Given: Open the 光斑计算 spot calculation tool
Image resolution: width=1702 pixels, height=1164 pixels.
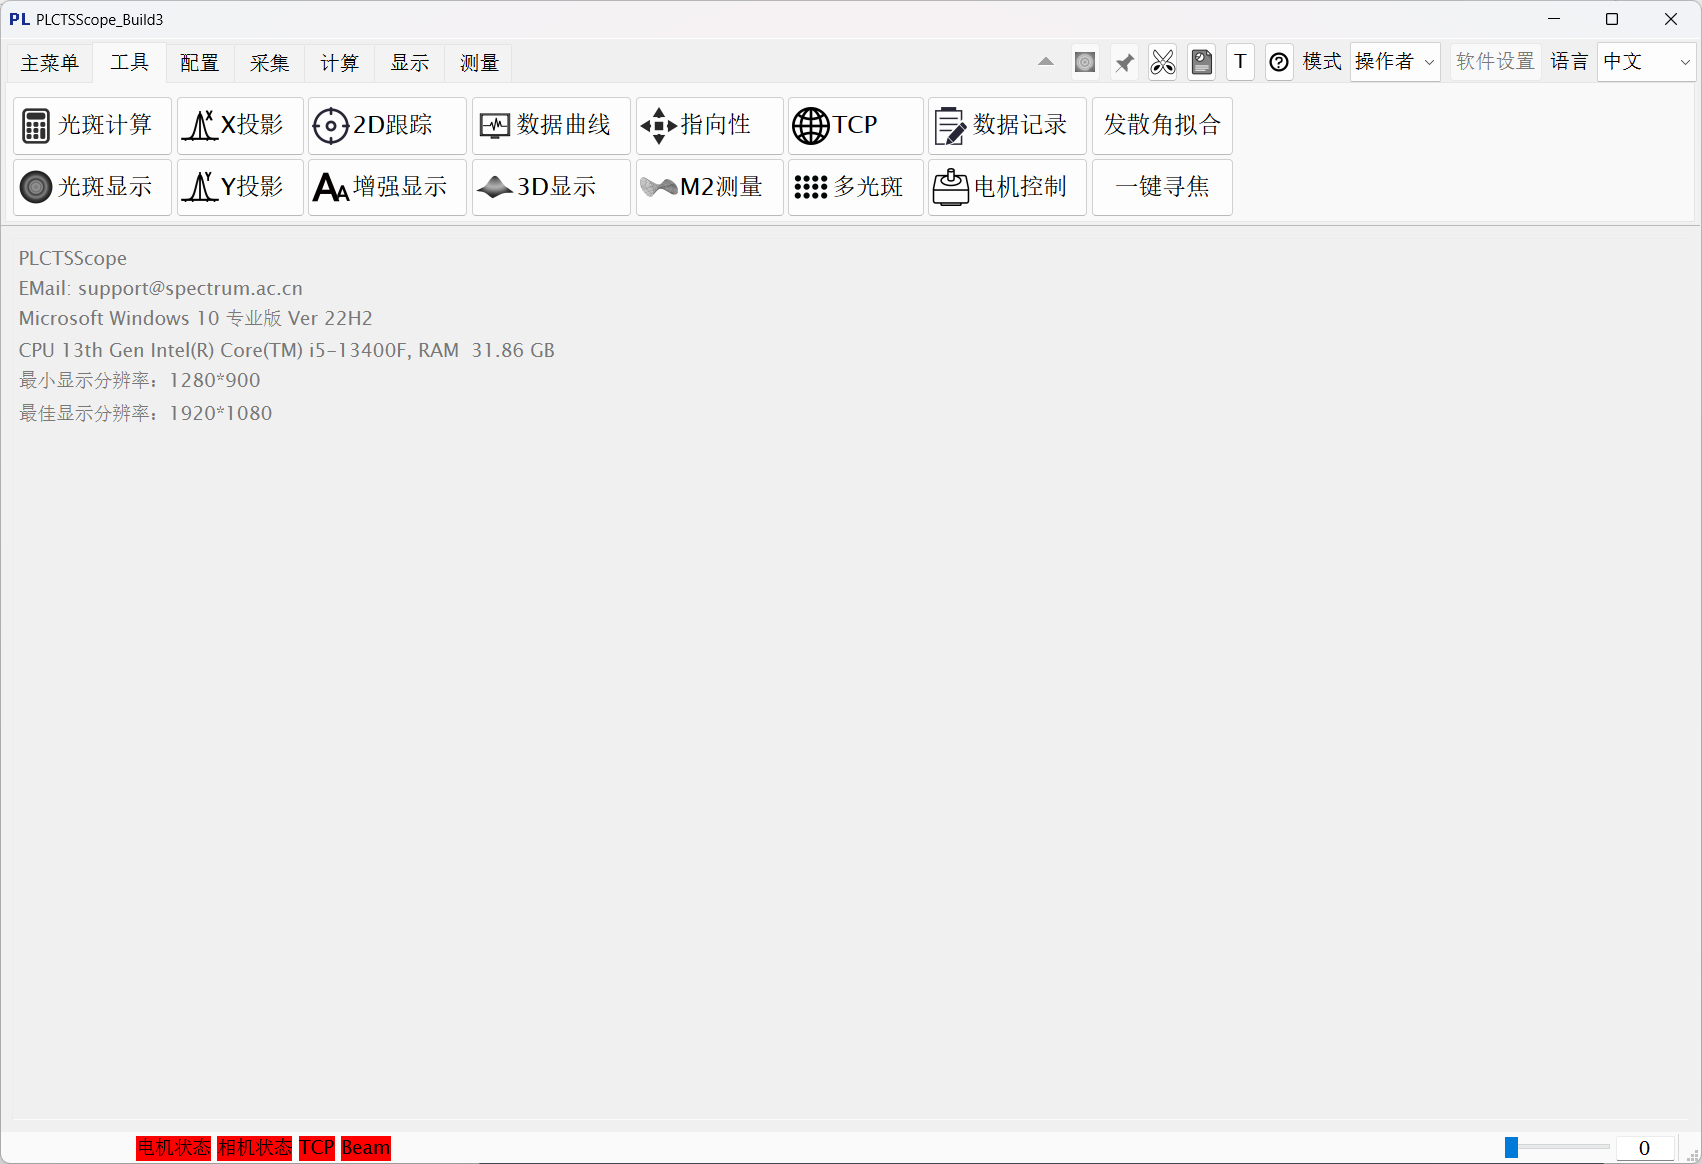Looking at the screenshot, I should 91,125.
